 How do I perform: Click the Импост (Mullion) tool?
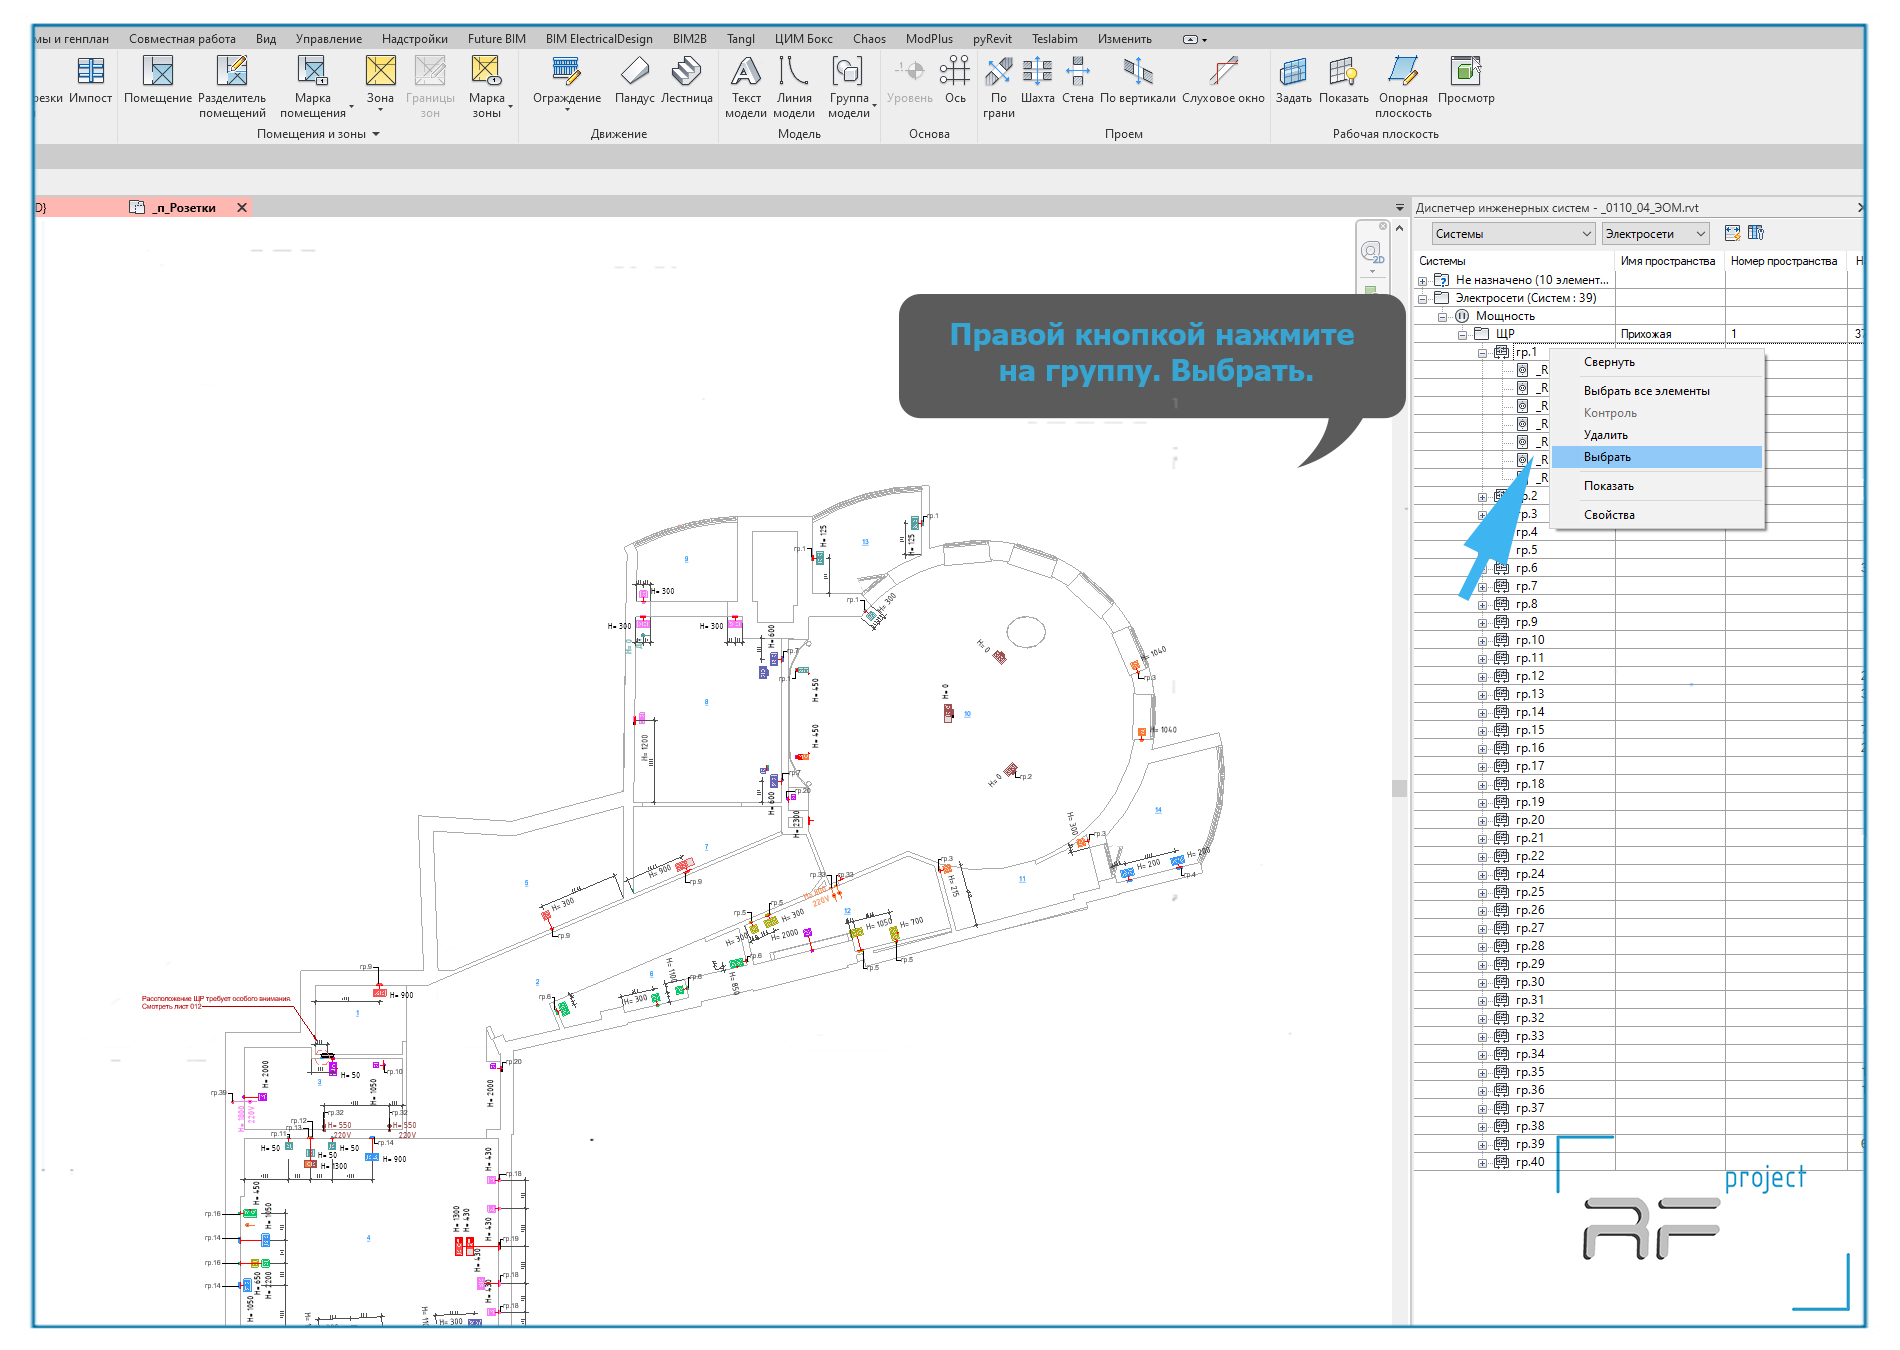click(90, 80)
